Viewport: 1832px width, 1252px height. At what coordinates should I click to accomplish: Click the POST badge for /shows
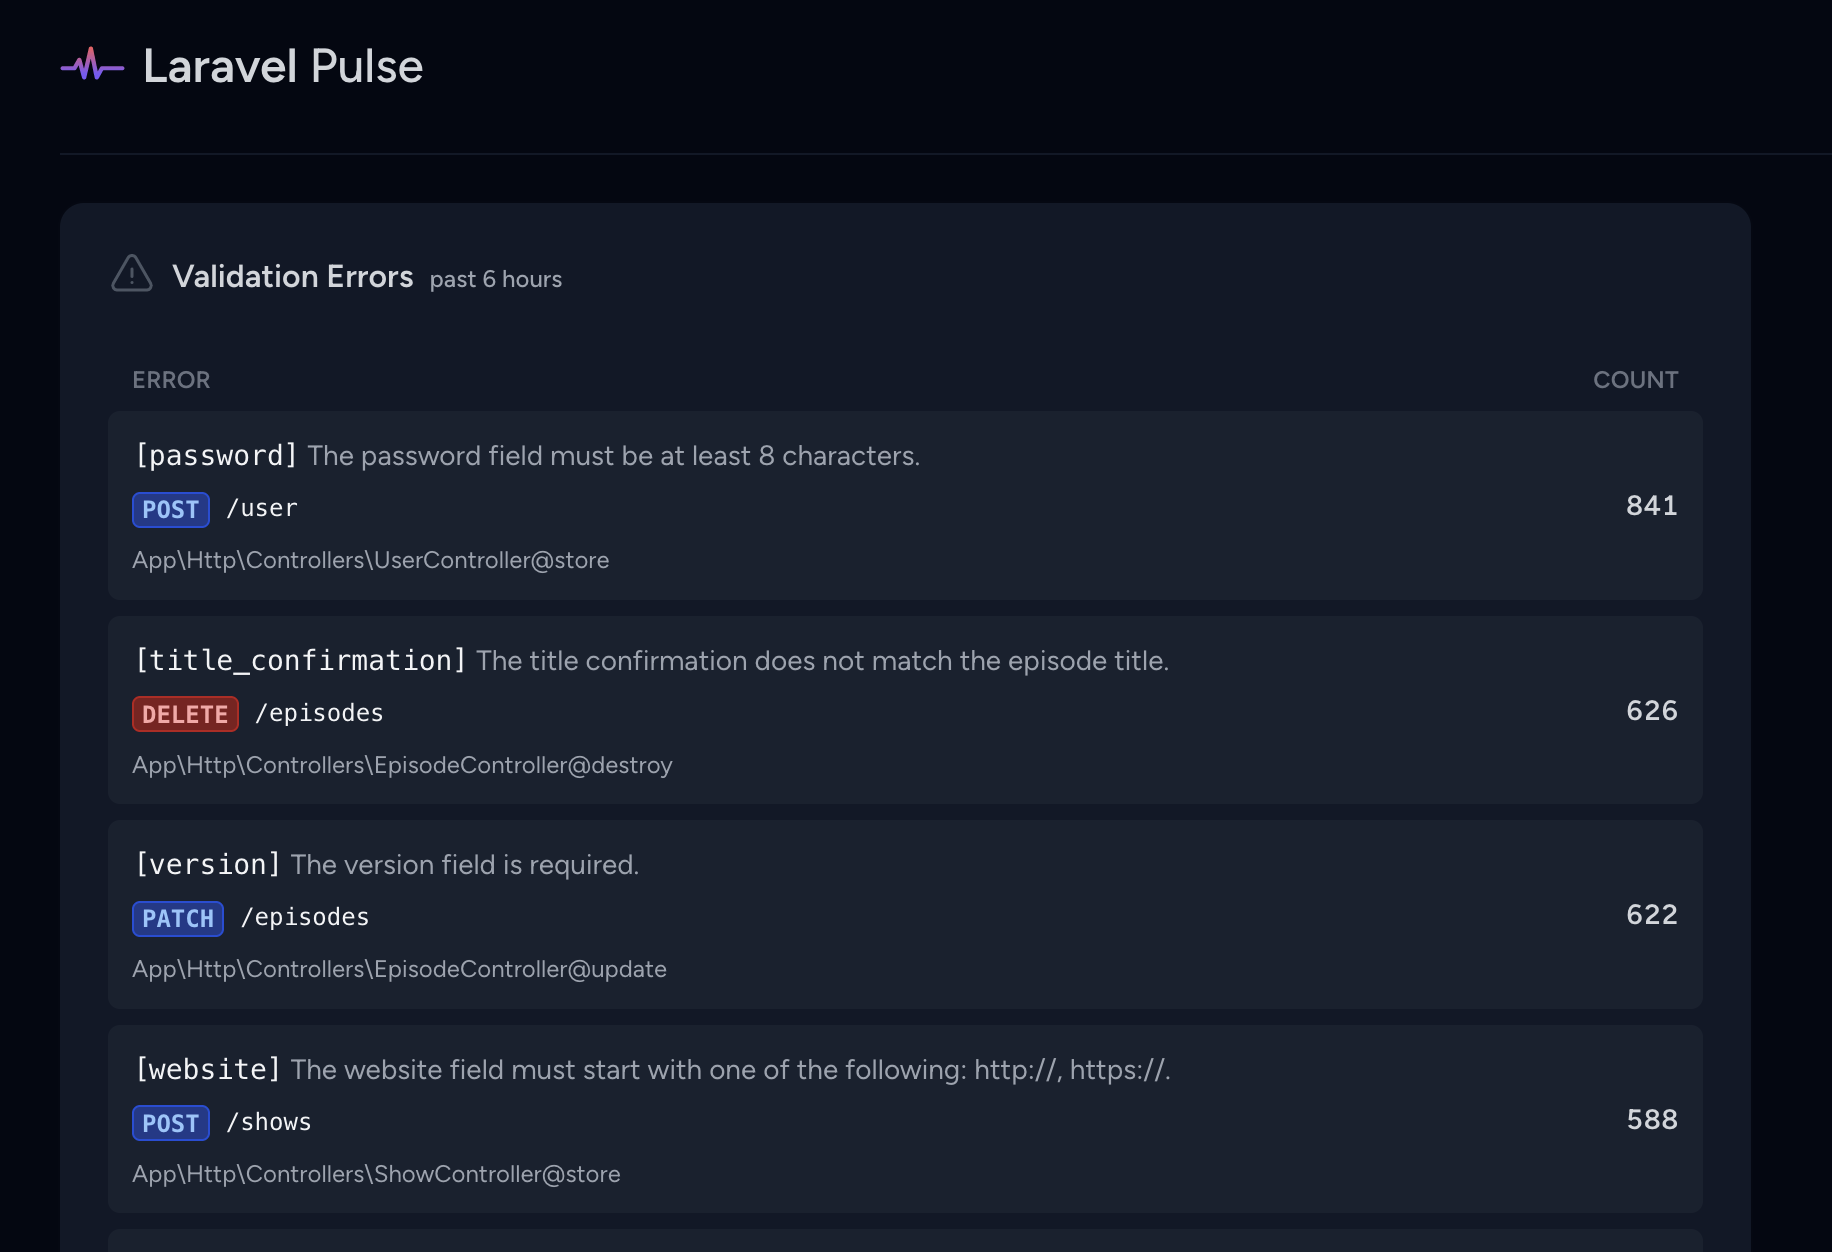coord(171,1123)
